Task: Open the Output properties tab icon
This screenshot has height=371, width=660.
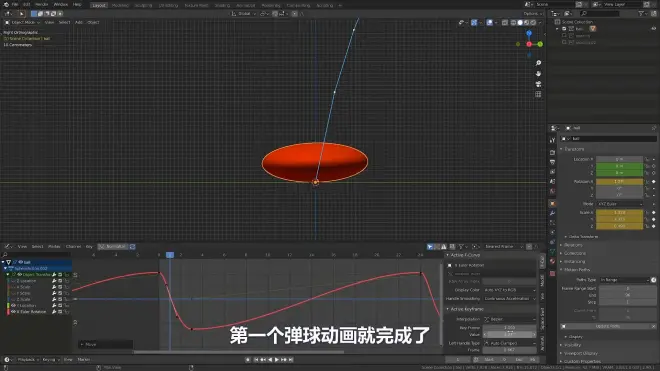Action: pyautogui.click(x=552, y=162)
